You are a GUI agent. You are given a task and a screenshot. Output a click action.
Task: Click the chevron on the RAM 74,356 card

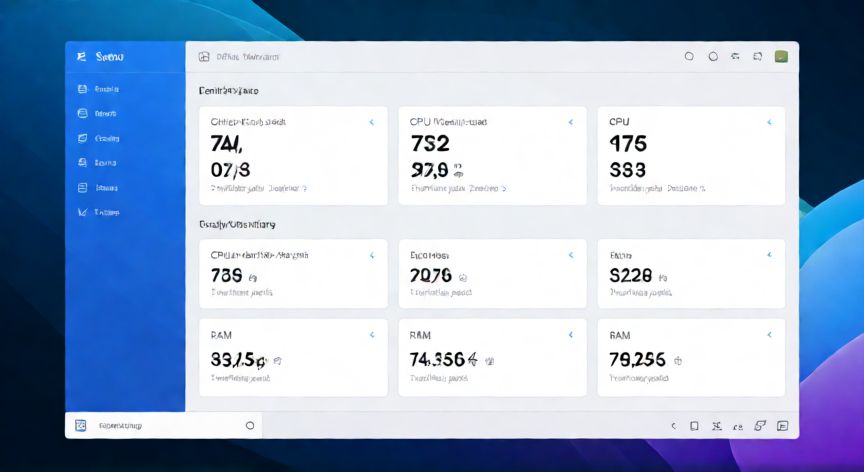pos(571,335)
